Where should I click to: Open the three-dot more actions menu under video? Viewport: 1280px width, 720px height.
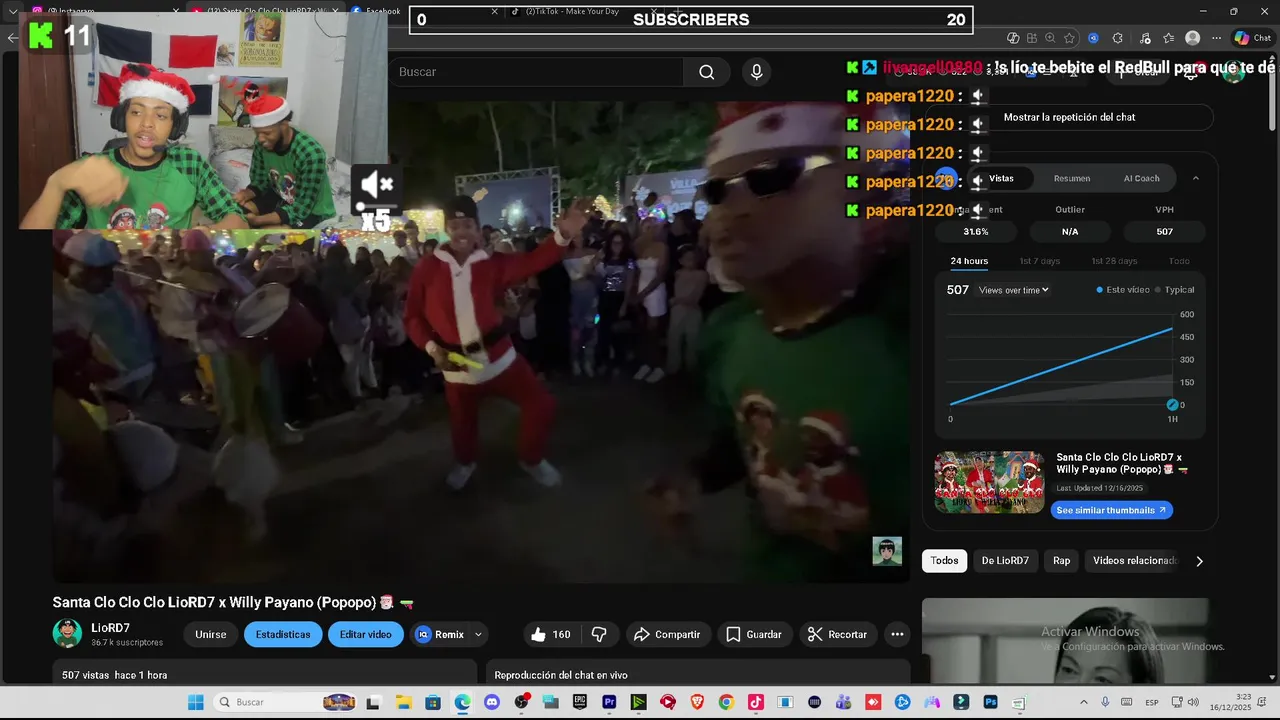pos(897,634)
